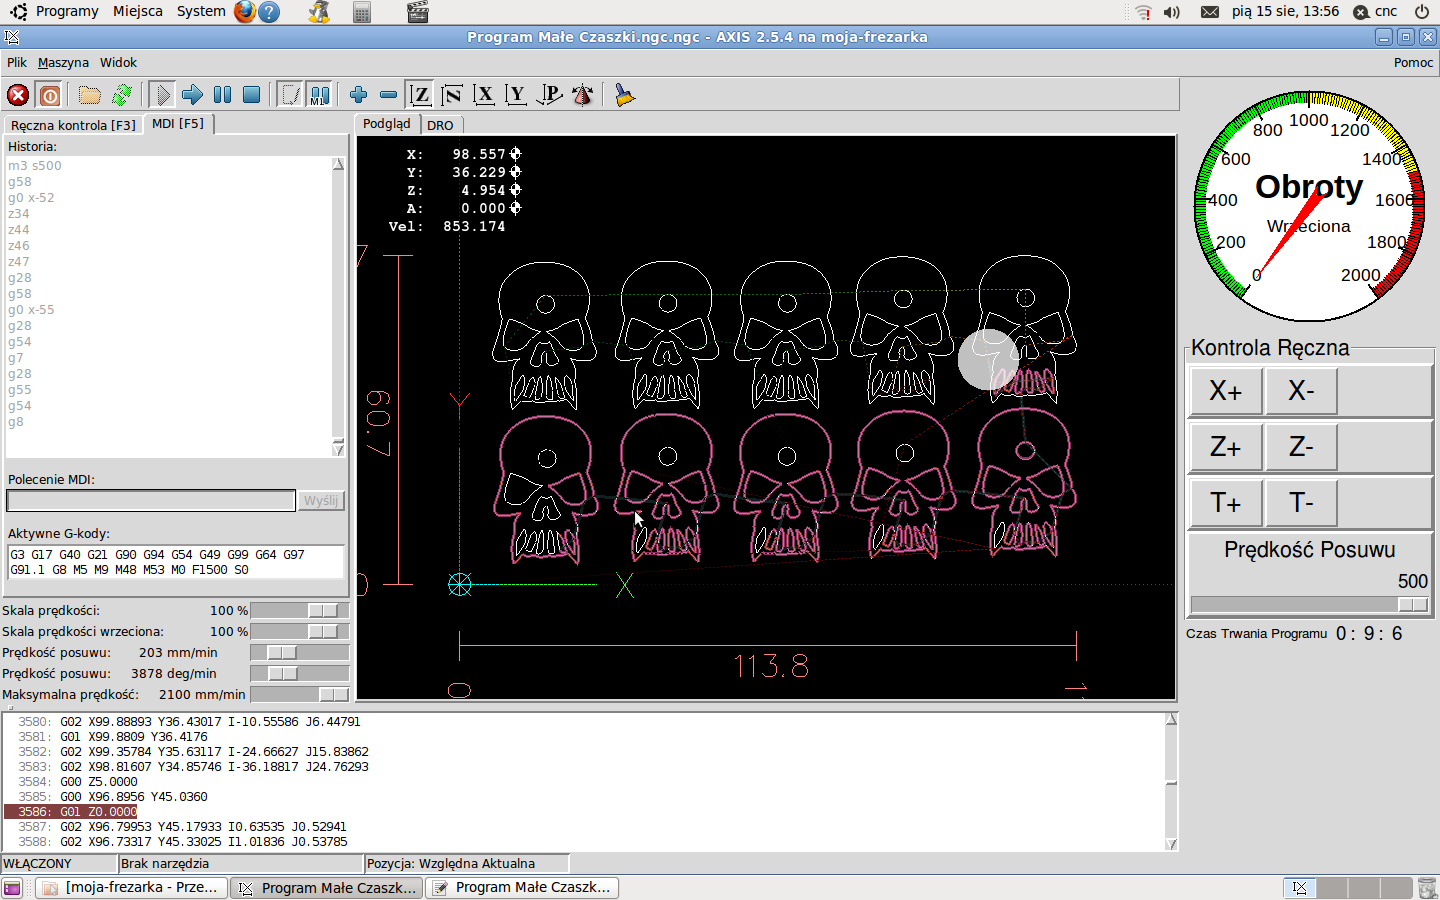Open the Pomoc menu
The image size is (1440, 900).
pyautogui.click(x=1413, y=62)
